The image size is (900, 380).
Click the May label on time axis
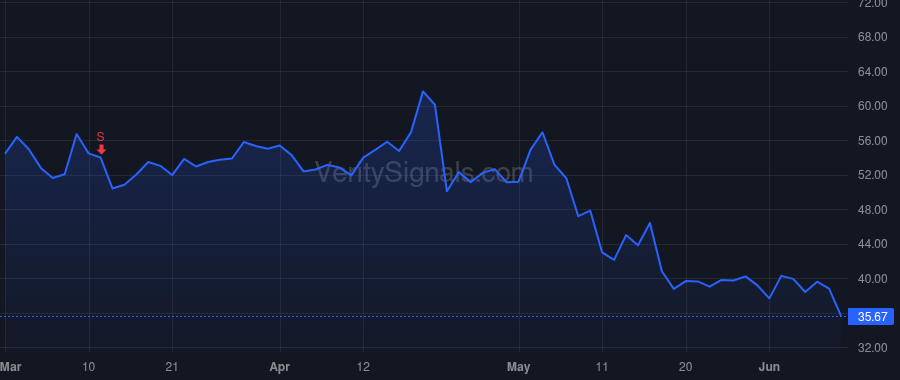tap(519, 367)
